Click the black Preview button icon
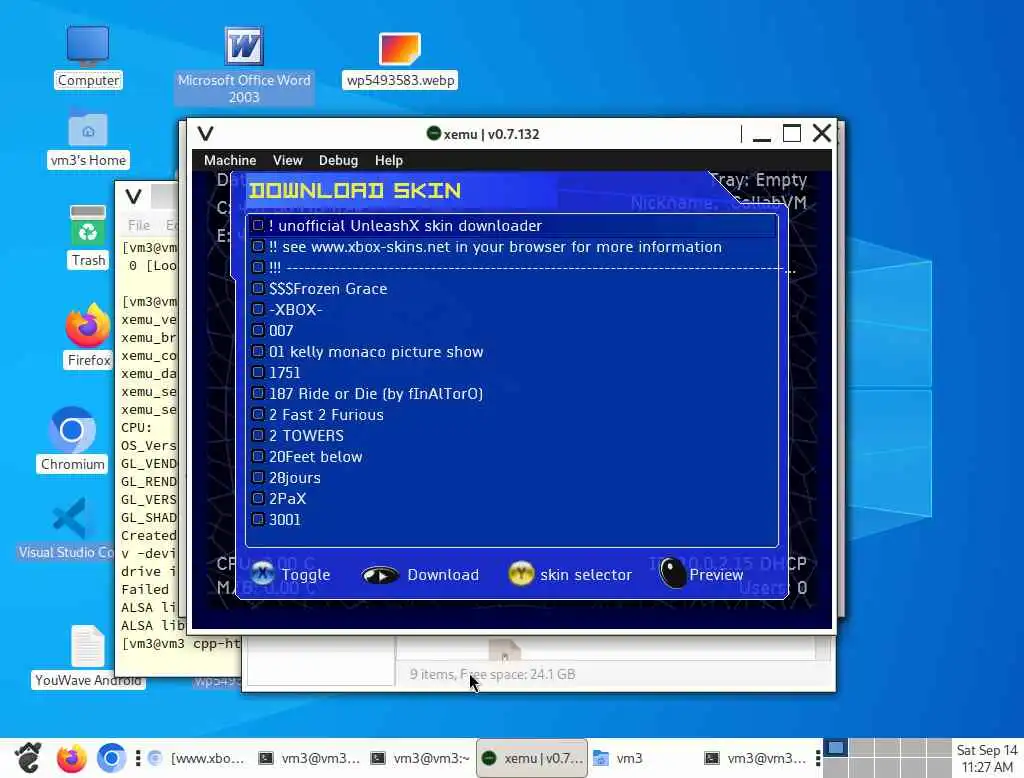 click(x=672, y=573)
